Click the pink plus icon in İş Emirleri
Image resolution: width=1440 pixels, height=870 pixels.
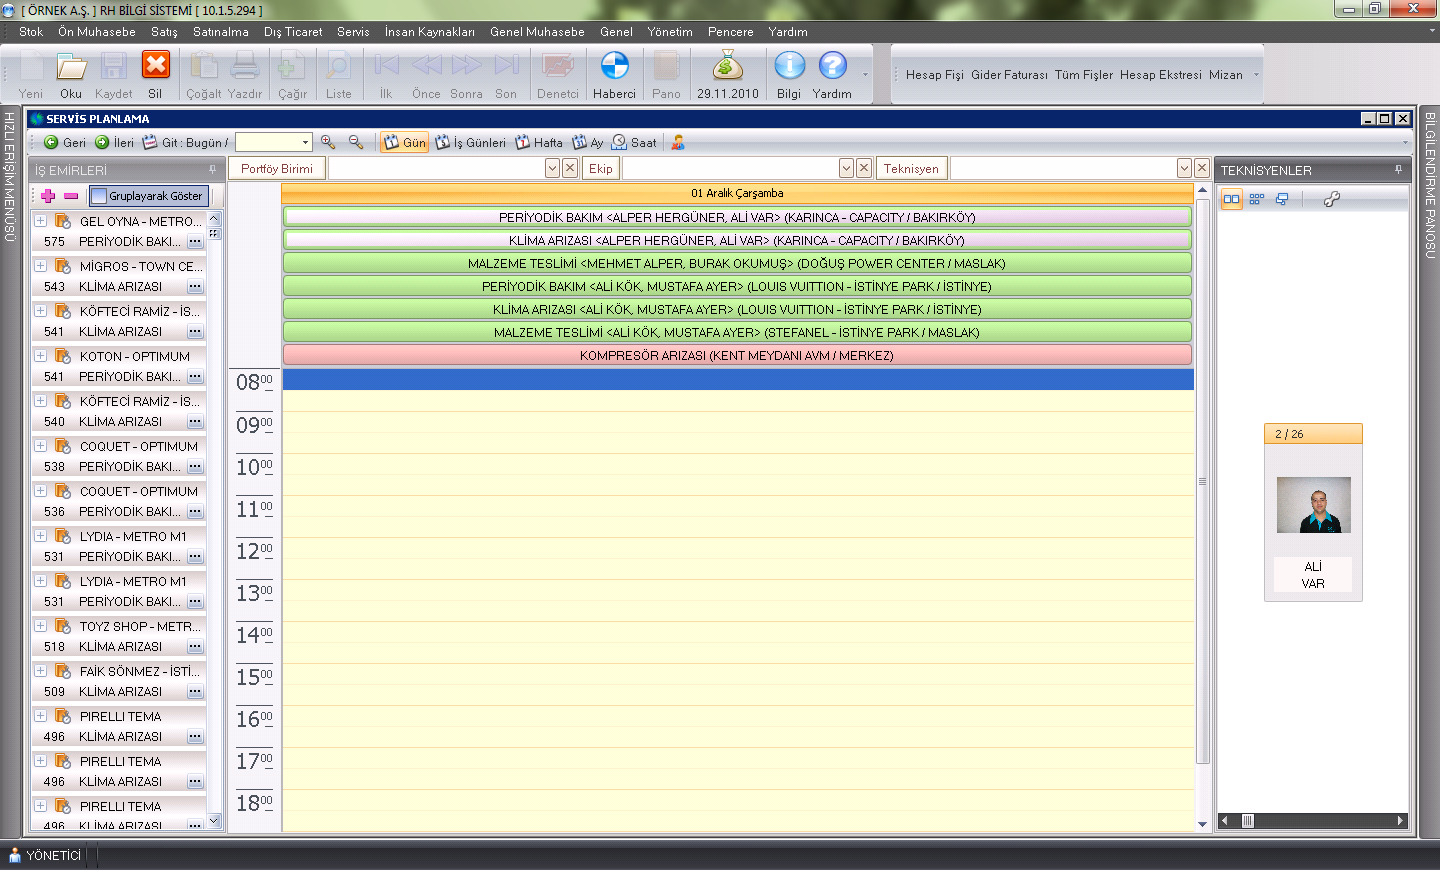tap(48, 196)
